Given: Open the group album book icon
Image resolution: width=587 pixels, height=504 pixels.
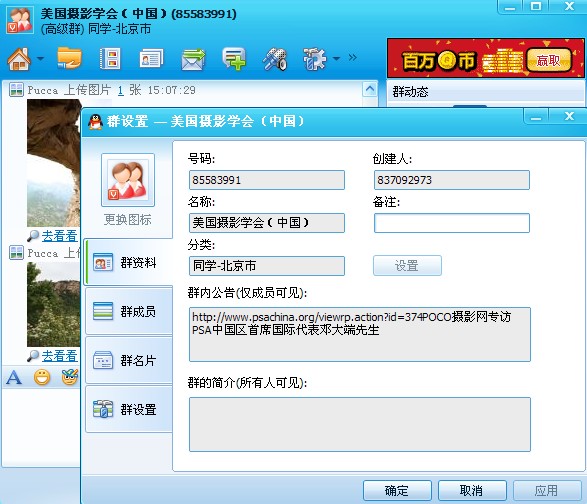Looking at the screenshot, I should (110, 59).
